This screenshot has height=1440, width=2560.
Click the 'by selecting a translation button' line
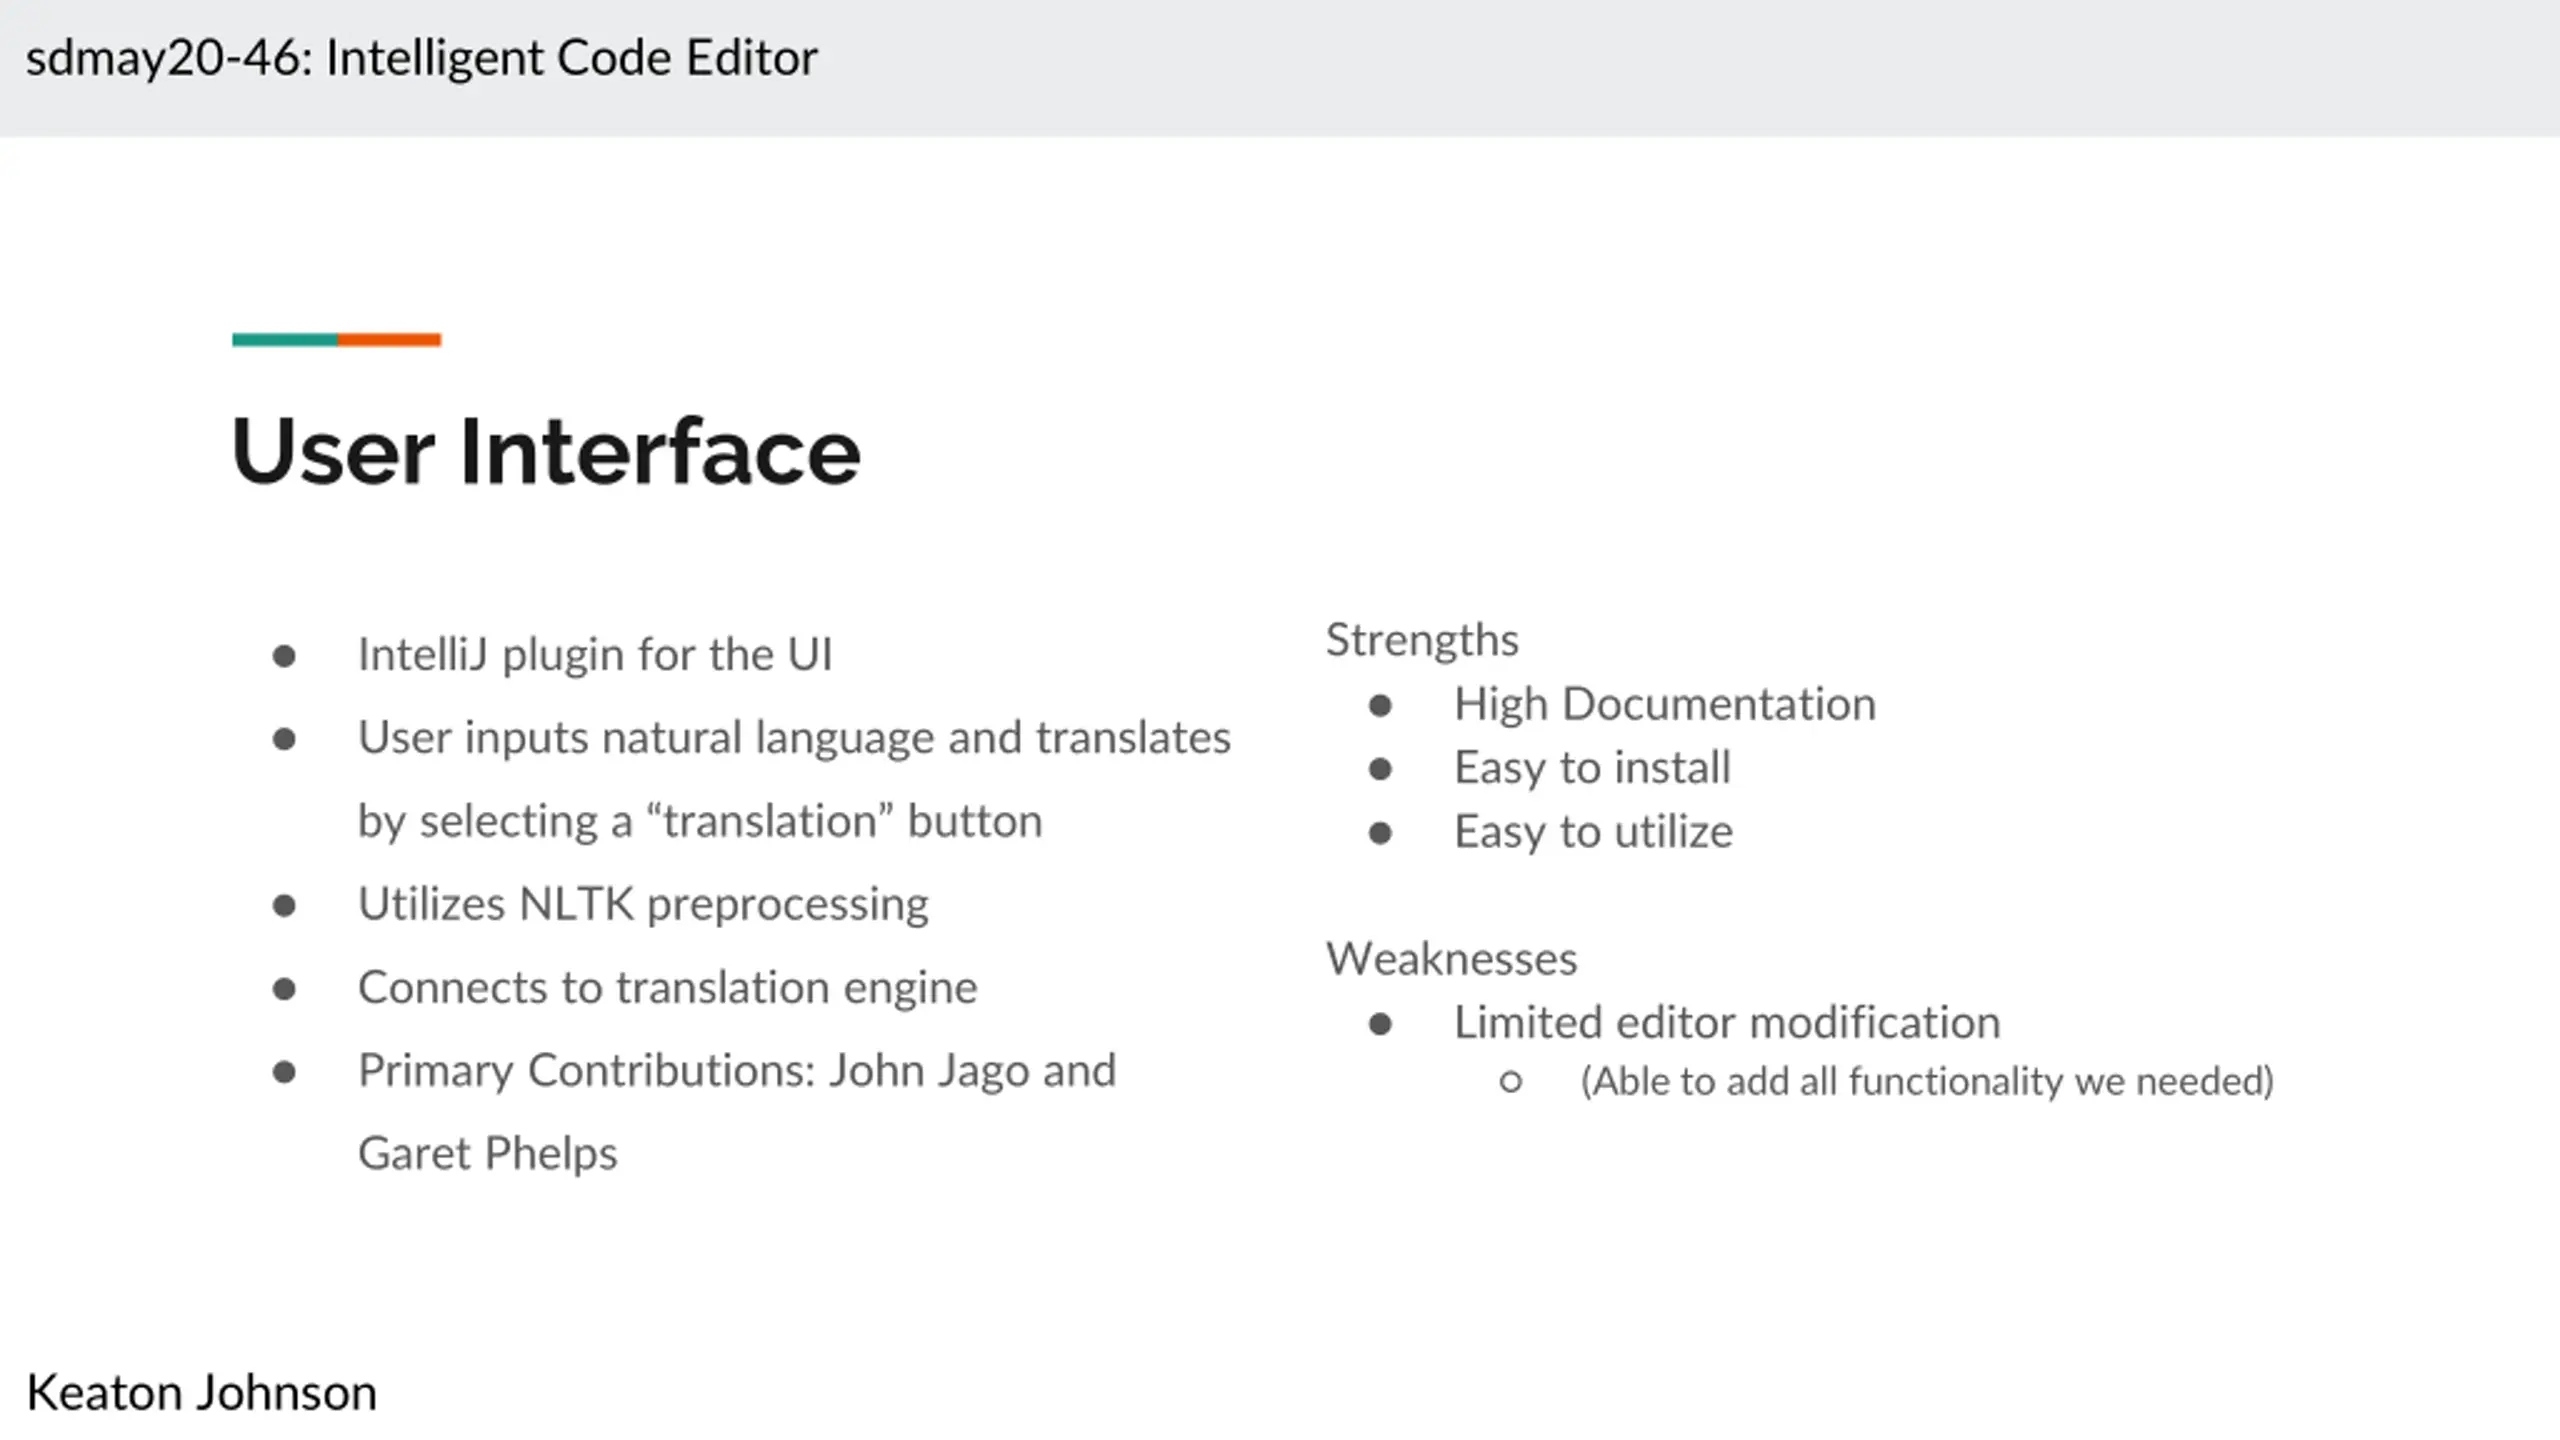pos(700,821)
